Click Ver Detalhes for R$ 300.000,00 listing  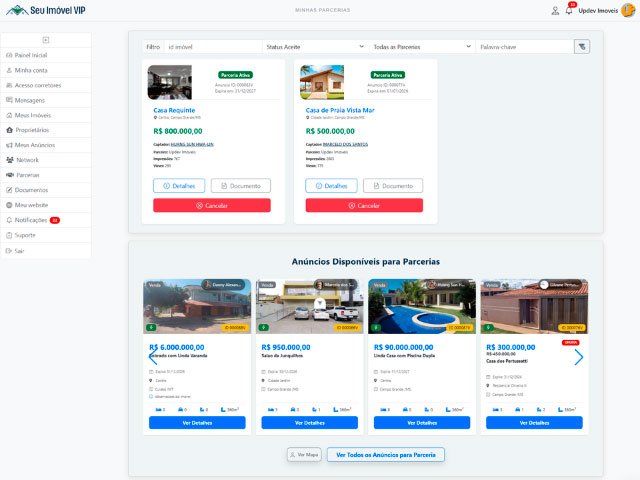pyautogui.click(x=534, y=423)
